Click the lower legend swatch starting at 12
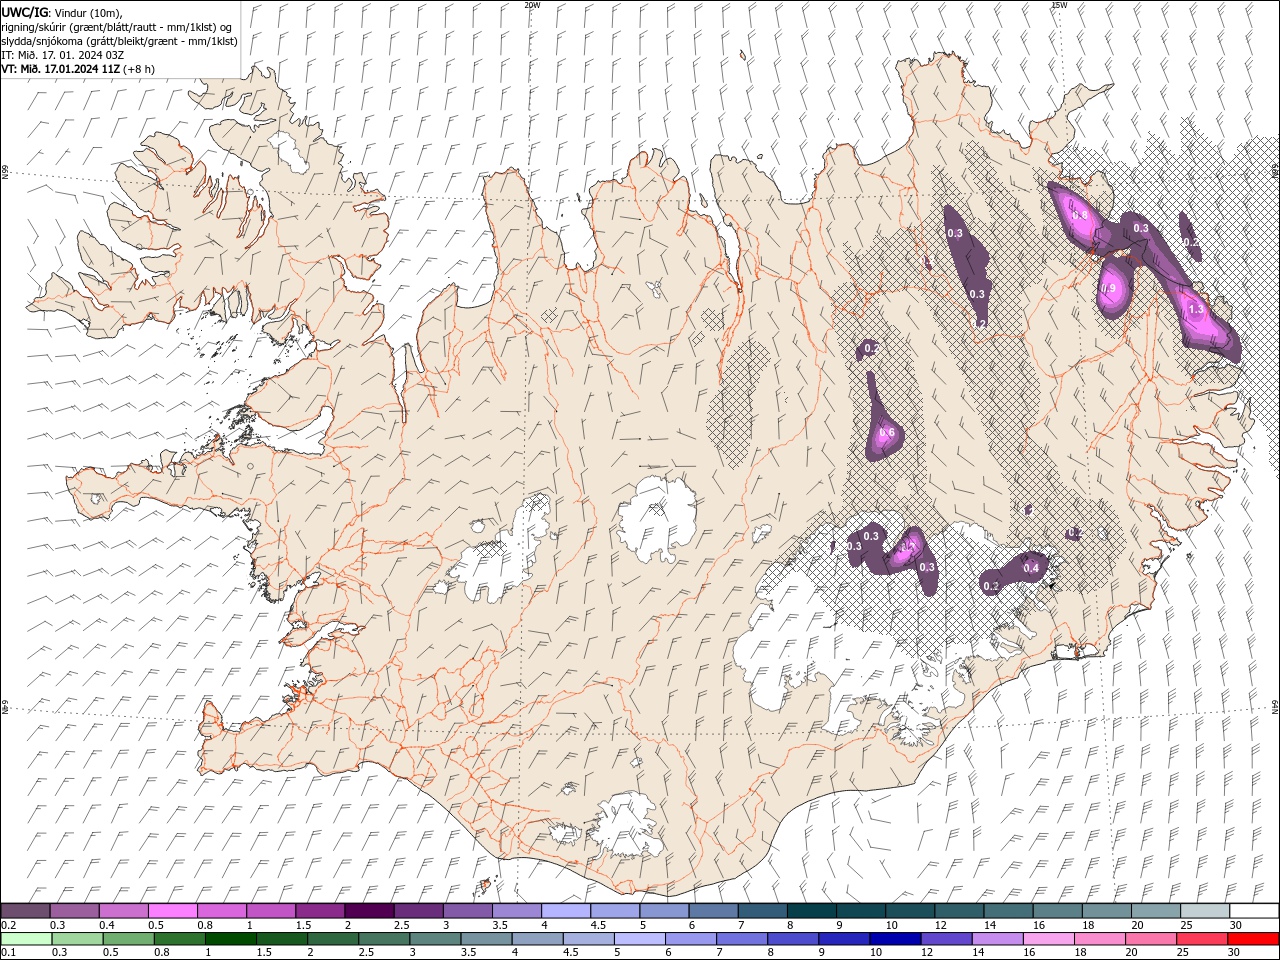Image resolution: width=1280 pixels, height=960 pixels. point(947,938)
